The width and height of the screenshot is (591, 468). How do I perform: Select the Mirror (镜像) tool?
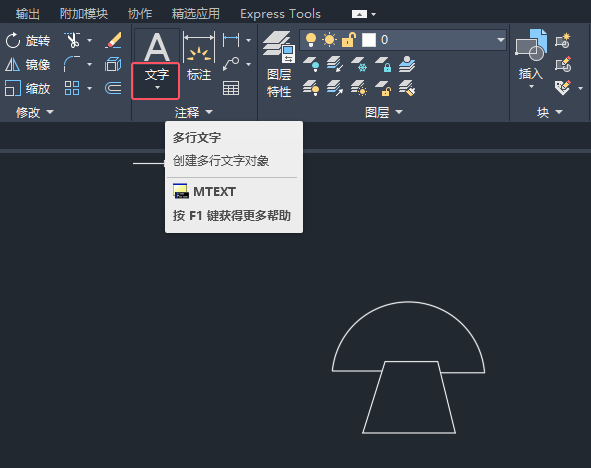(x=28, y=64)
